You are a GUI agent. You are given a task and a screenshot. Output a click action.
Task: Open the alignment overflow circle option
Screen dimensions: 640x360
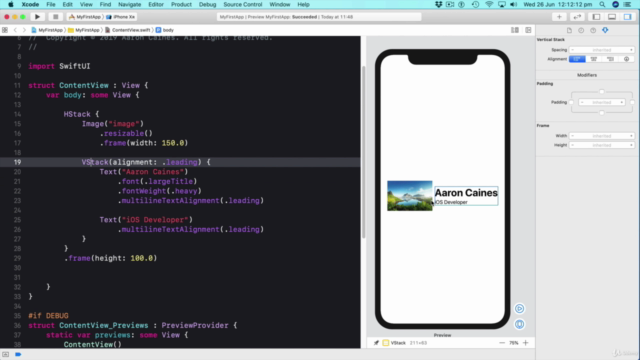[x=627, y=59]
